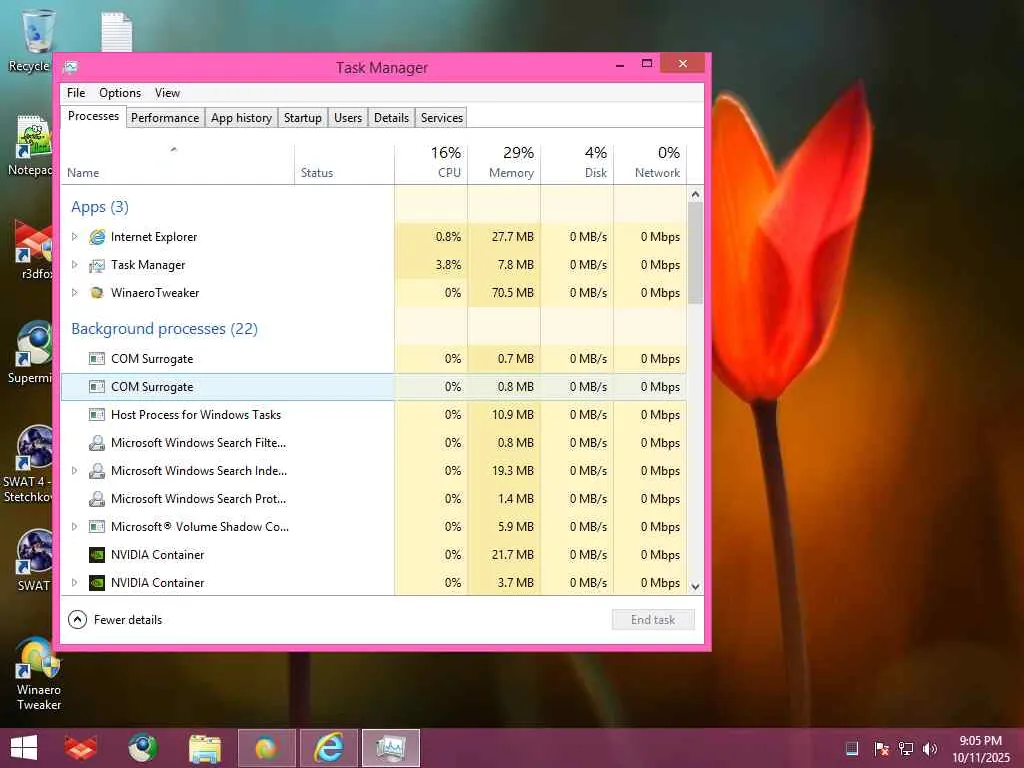
Task: Collapse view with Fewer details
Action: click(x=115, y=620)
